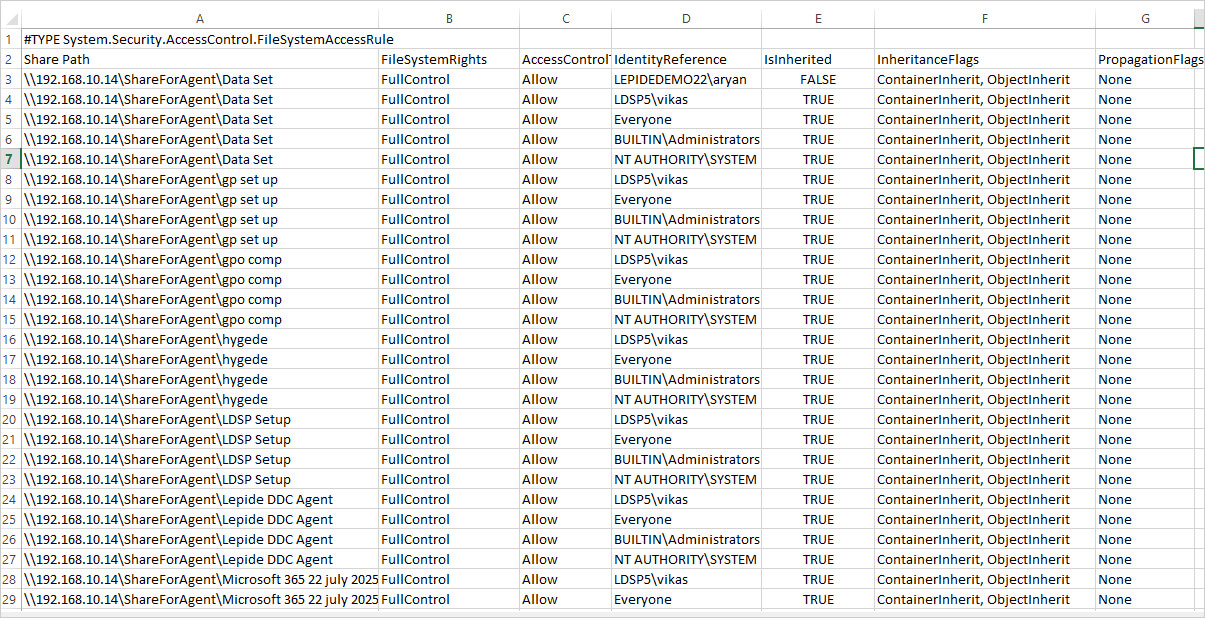This screenshot has width=1205, height=618.
Task: Select the gpo comp path in row 12
Action: pos(200,259)
